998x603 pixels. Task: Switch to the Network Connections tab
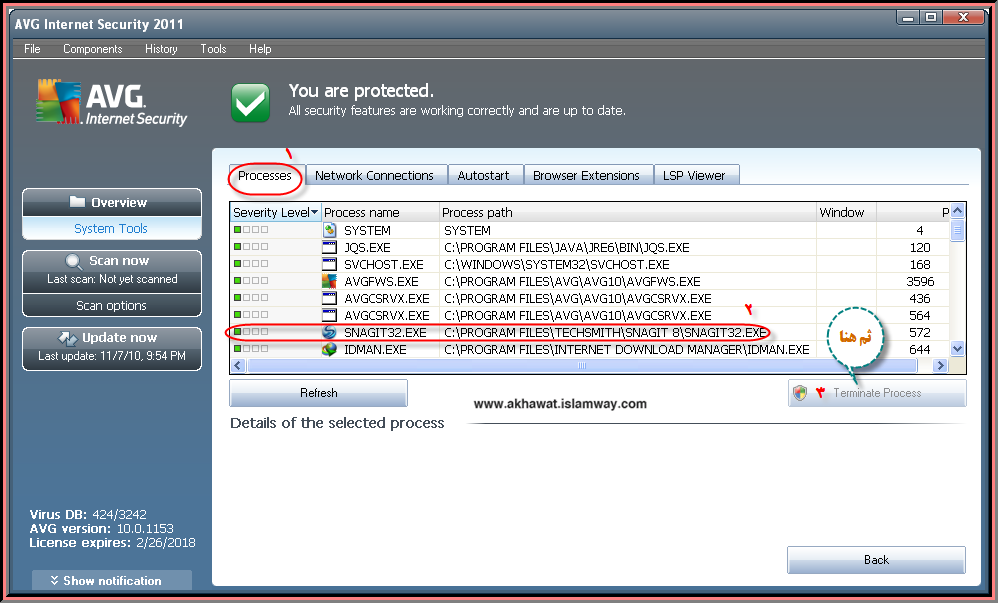(374, 175)
